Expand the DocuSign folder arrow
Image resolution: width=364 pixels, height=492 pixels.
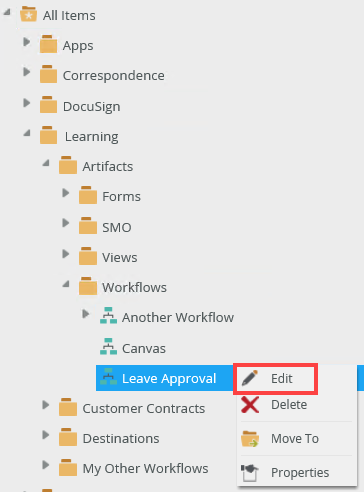point(27,103)
